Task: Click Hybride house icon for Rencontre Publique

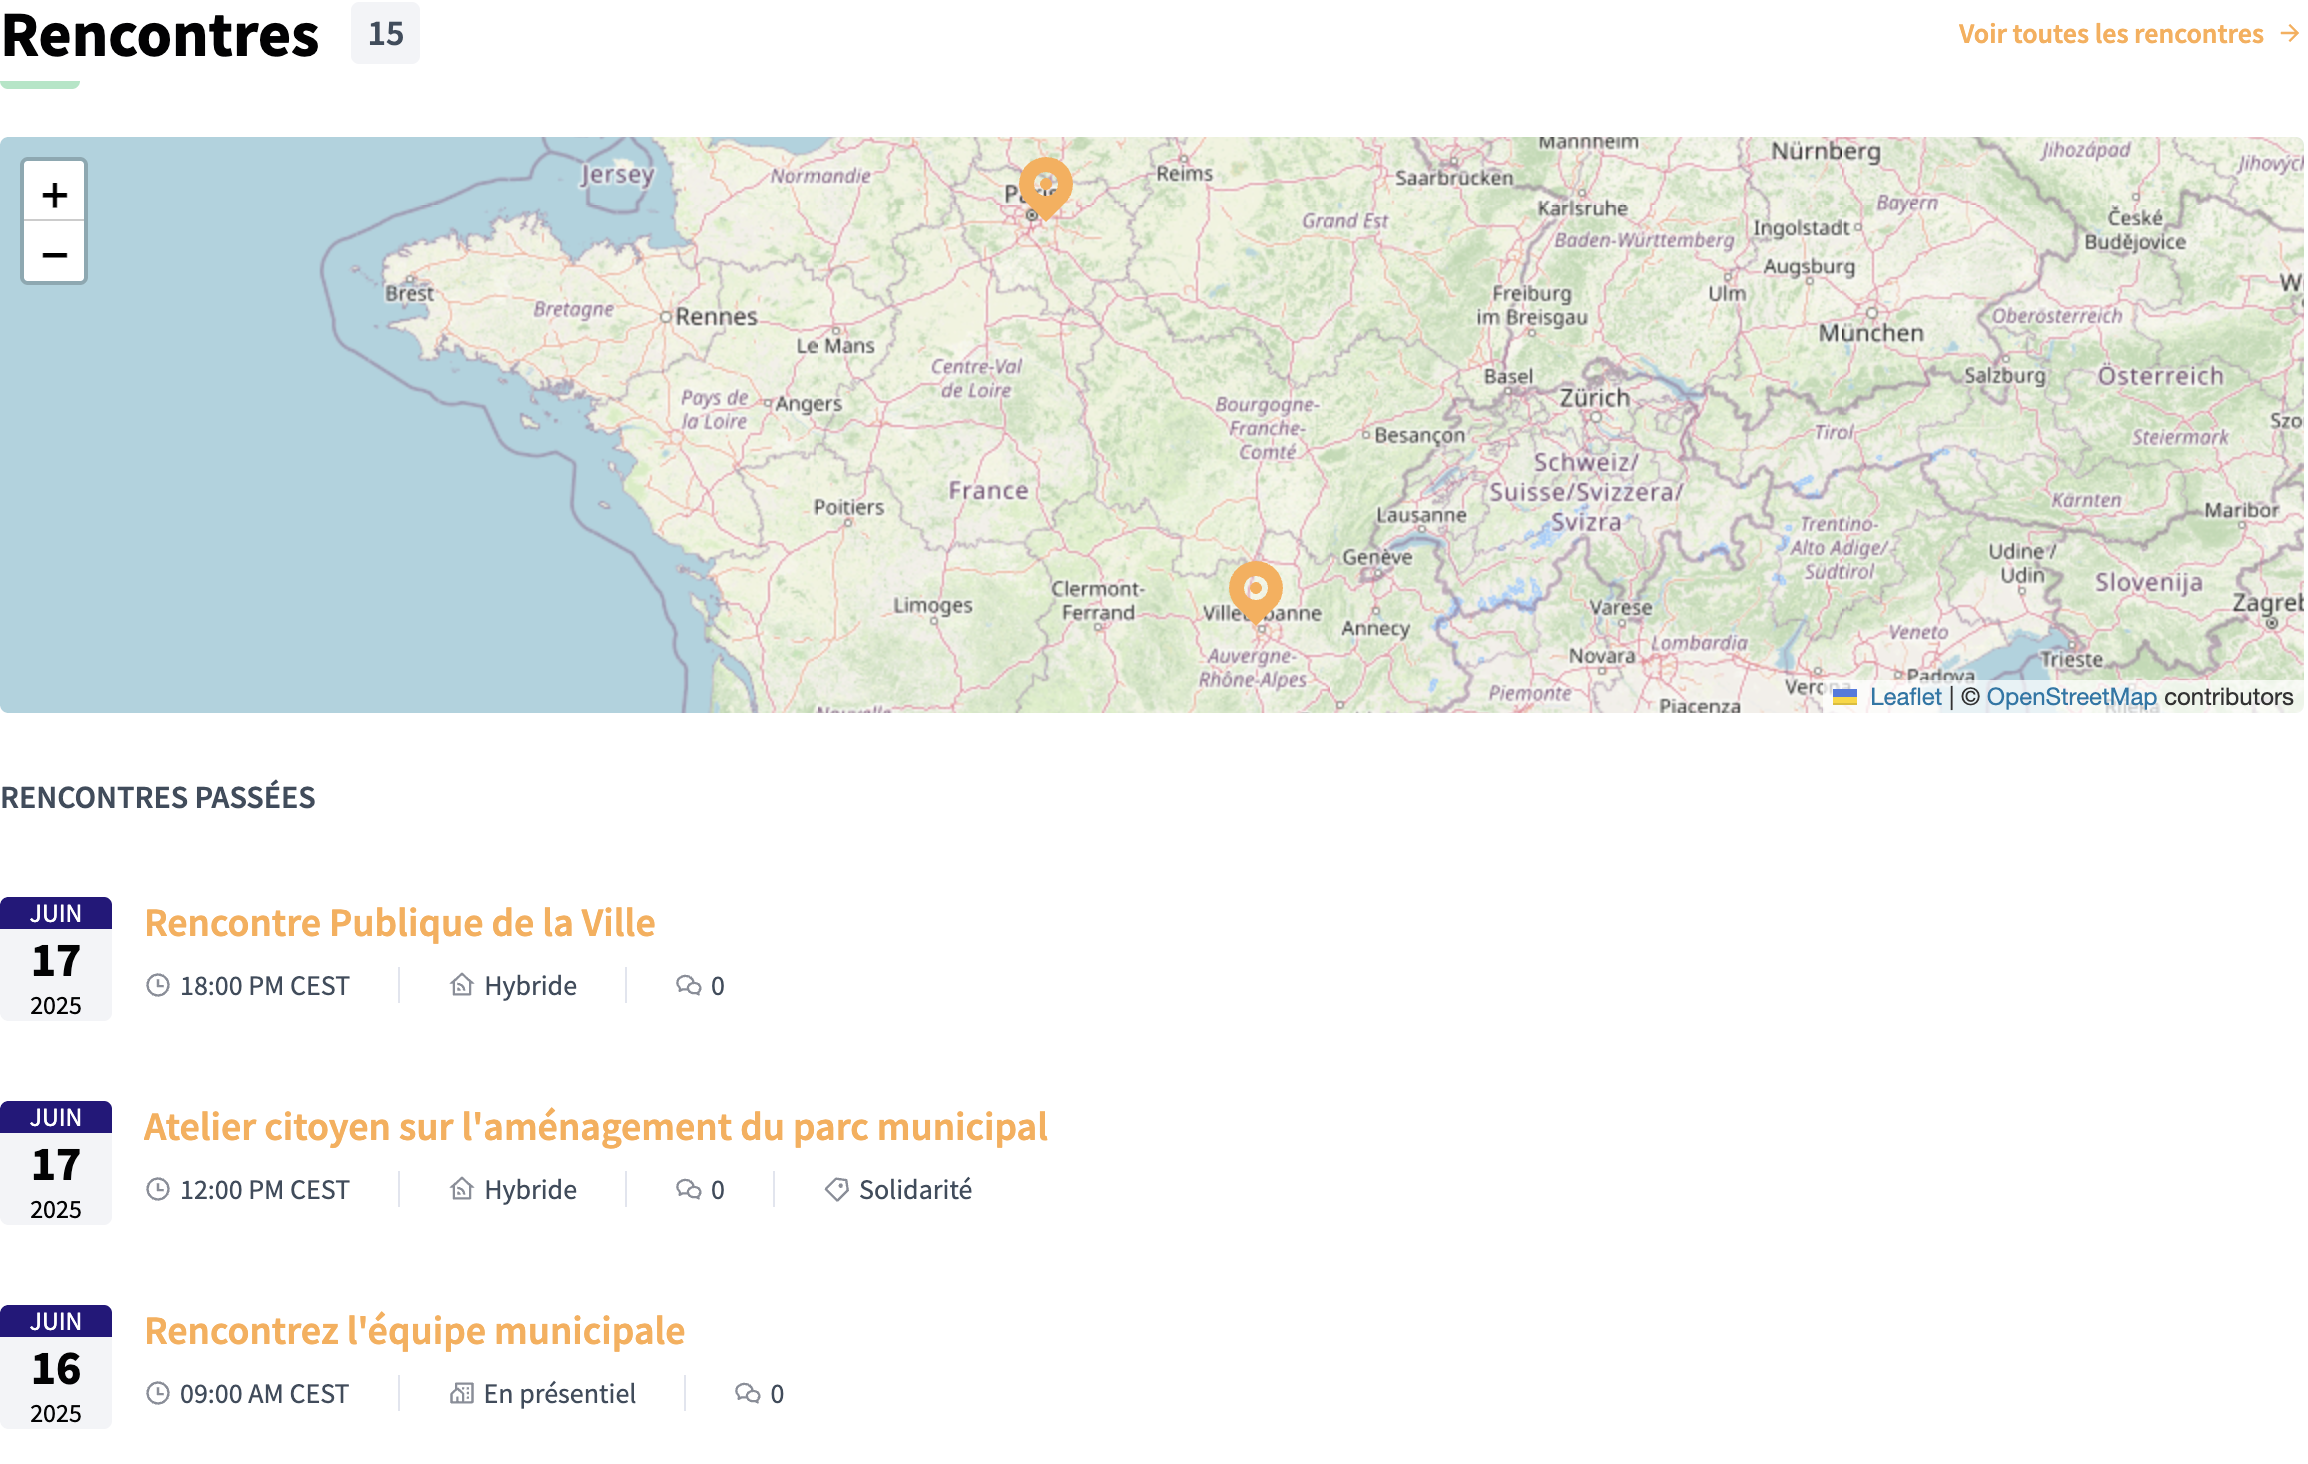Action: (x=461, y=985)
